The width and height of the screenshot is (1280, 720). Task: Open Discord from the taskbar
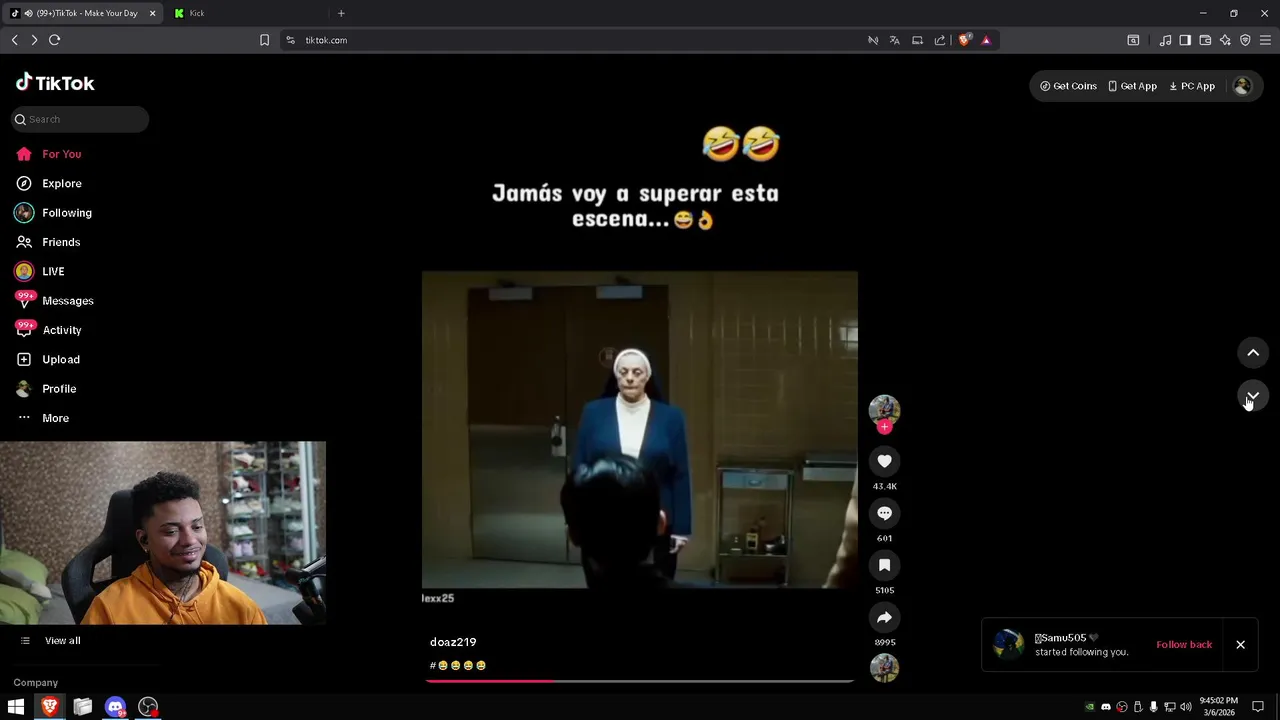click(x=115, y=707)
